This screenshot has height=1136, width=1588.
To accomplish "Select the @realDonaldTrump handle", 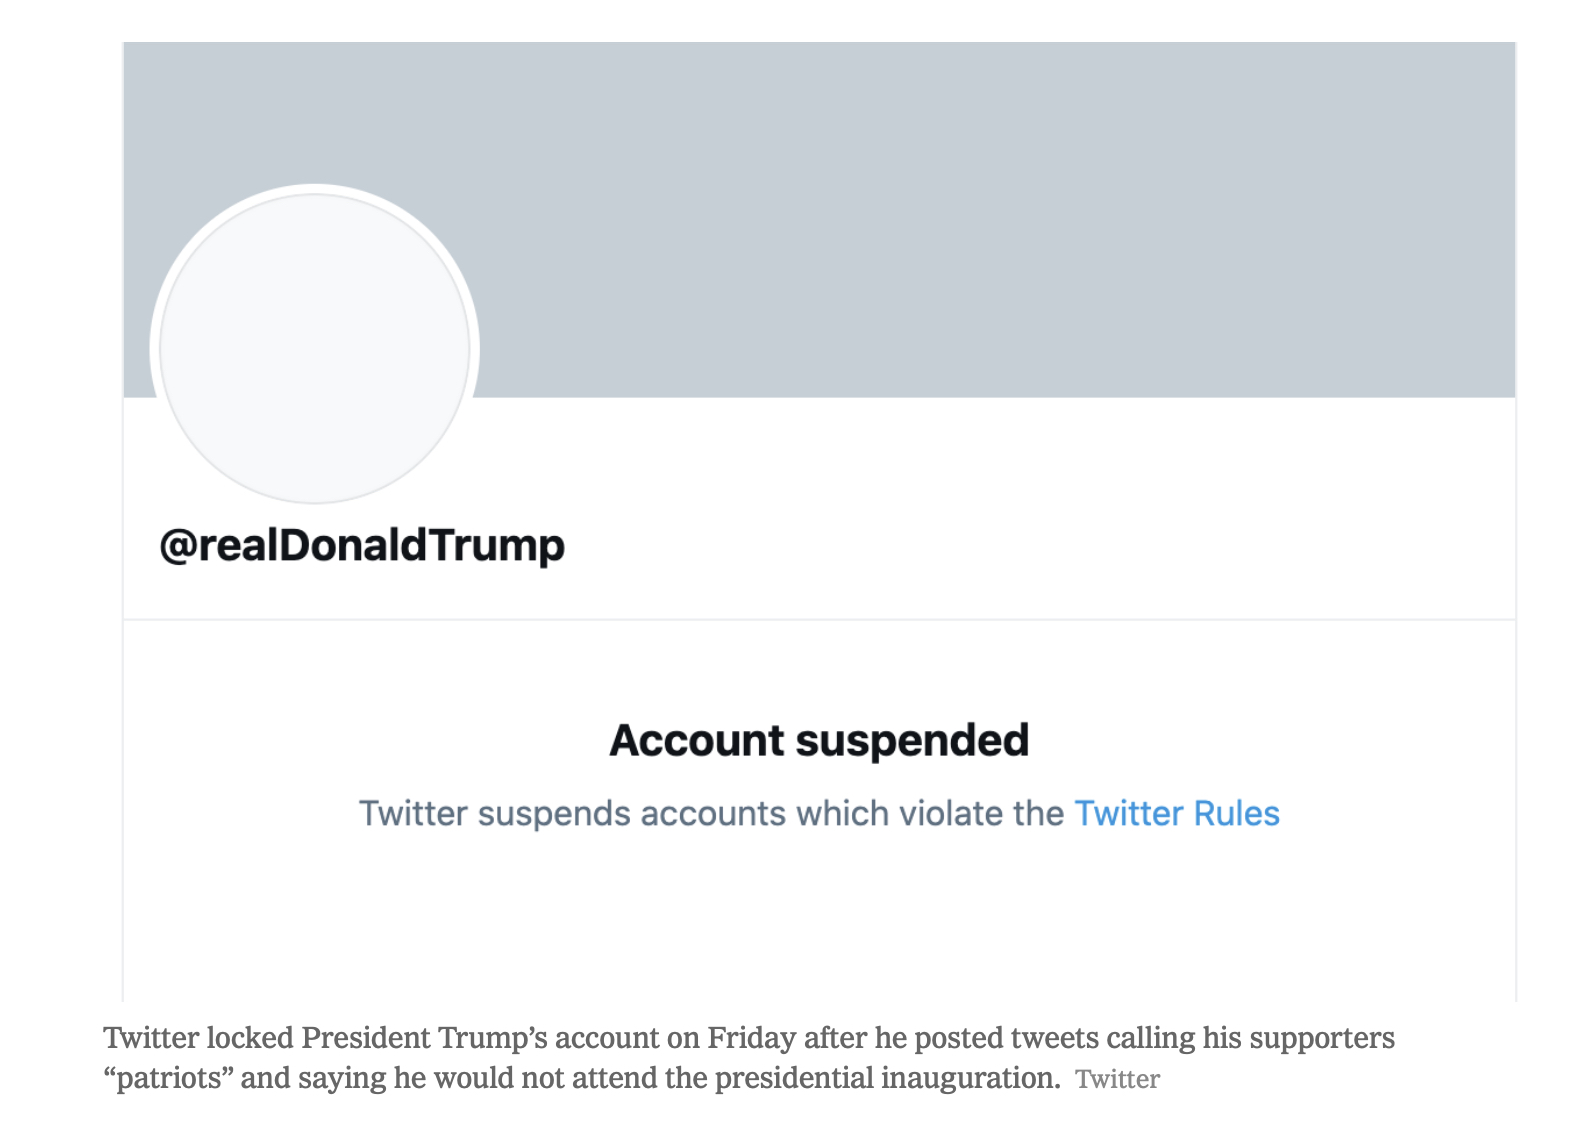I will click(x=362, y=546).
